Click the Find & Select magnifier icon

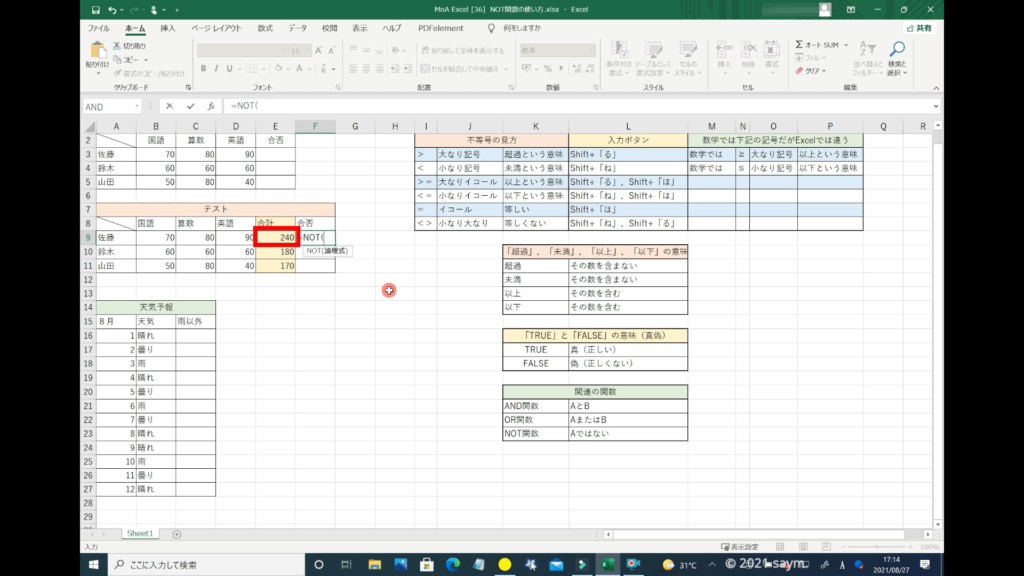point(896,50)
